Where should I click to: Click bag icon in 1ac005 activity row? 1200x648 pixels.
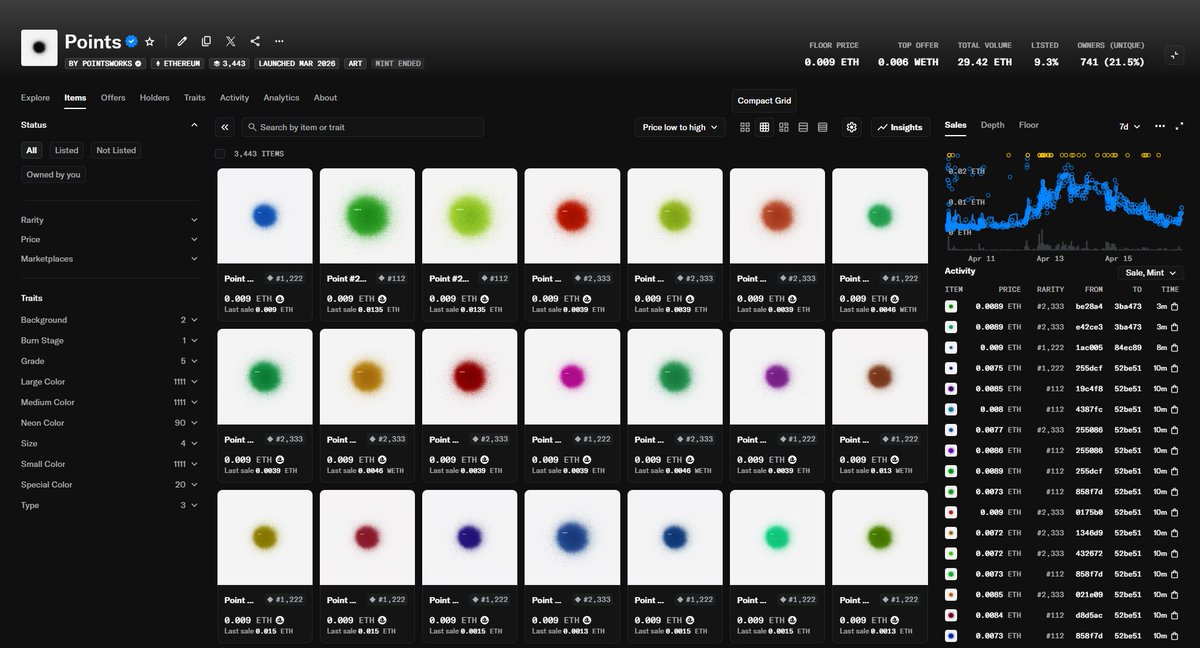point(1174,347)
